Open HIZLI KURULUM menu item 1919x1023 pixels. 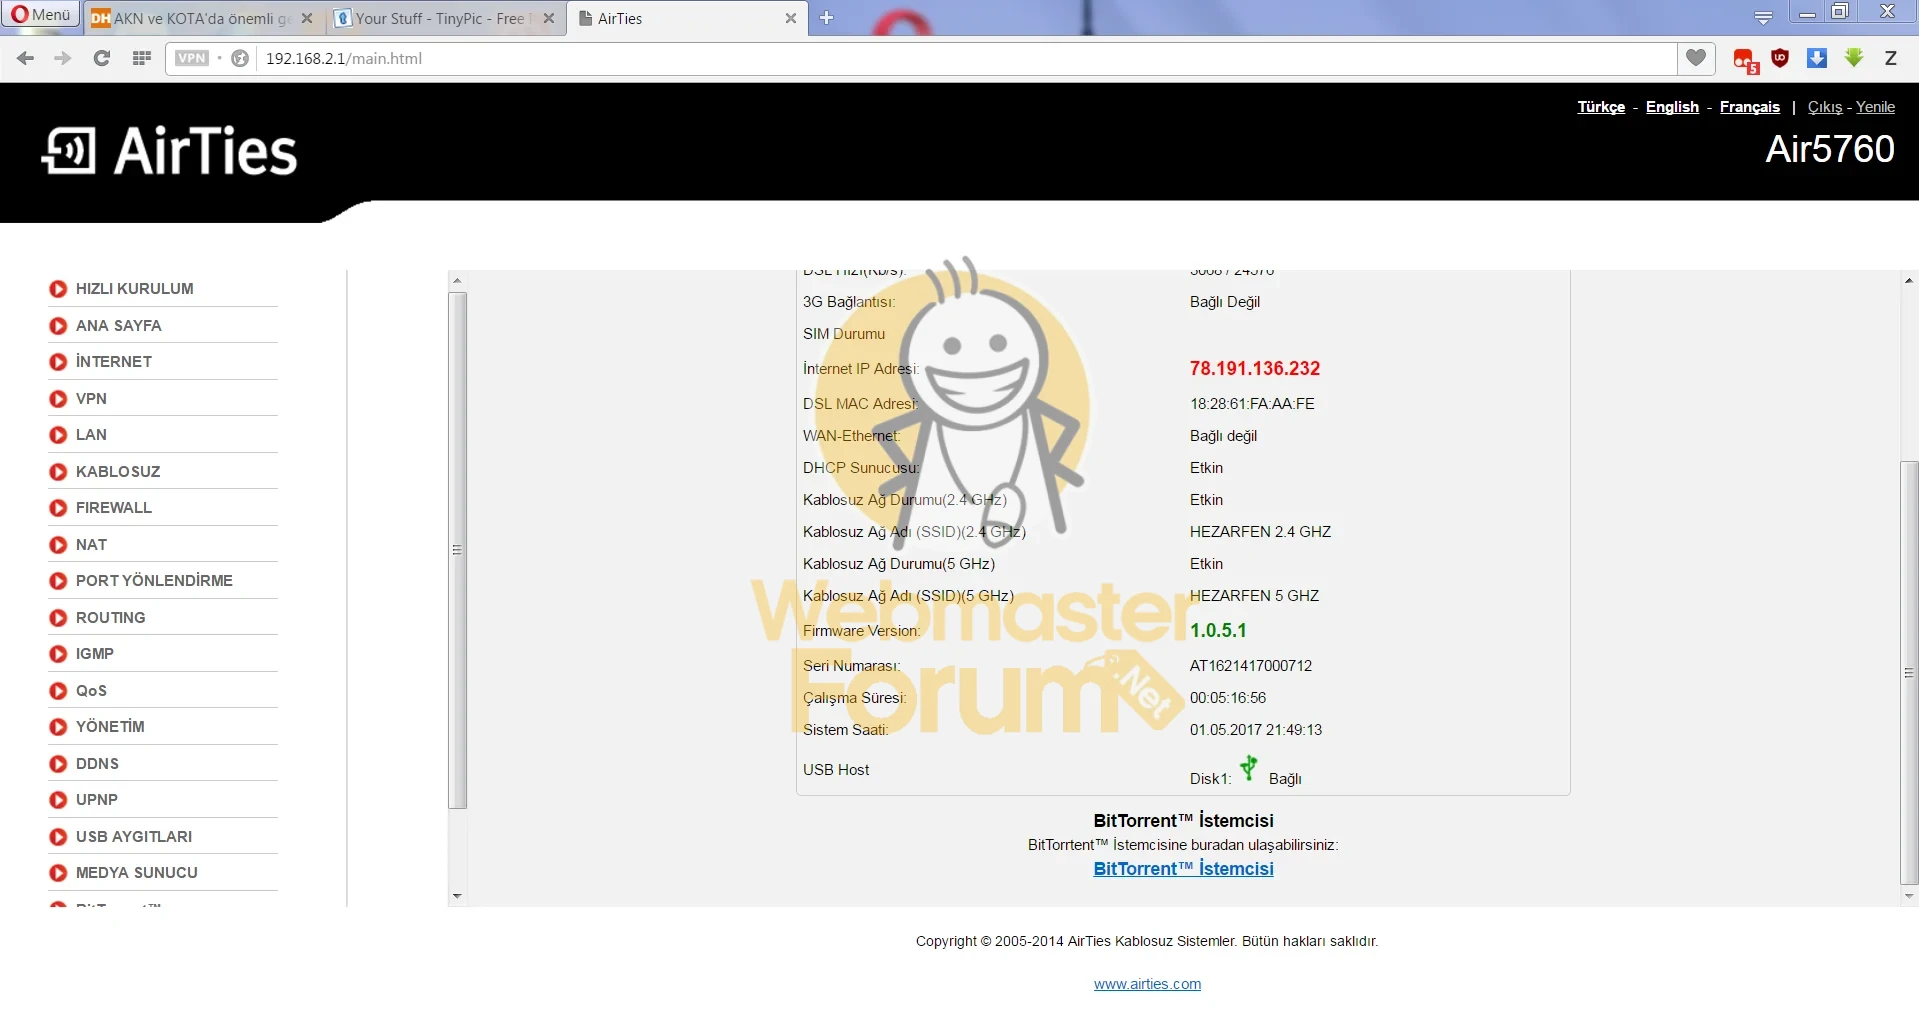[134, 289]
